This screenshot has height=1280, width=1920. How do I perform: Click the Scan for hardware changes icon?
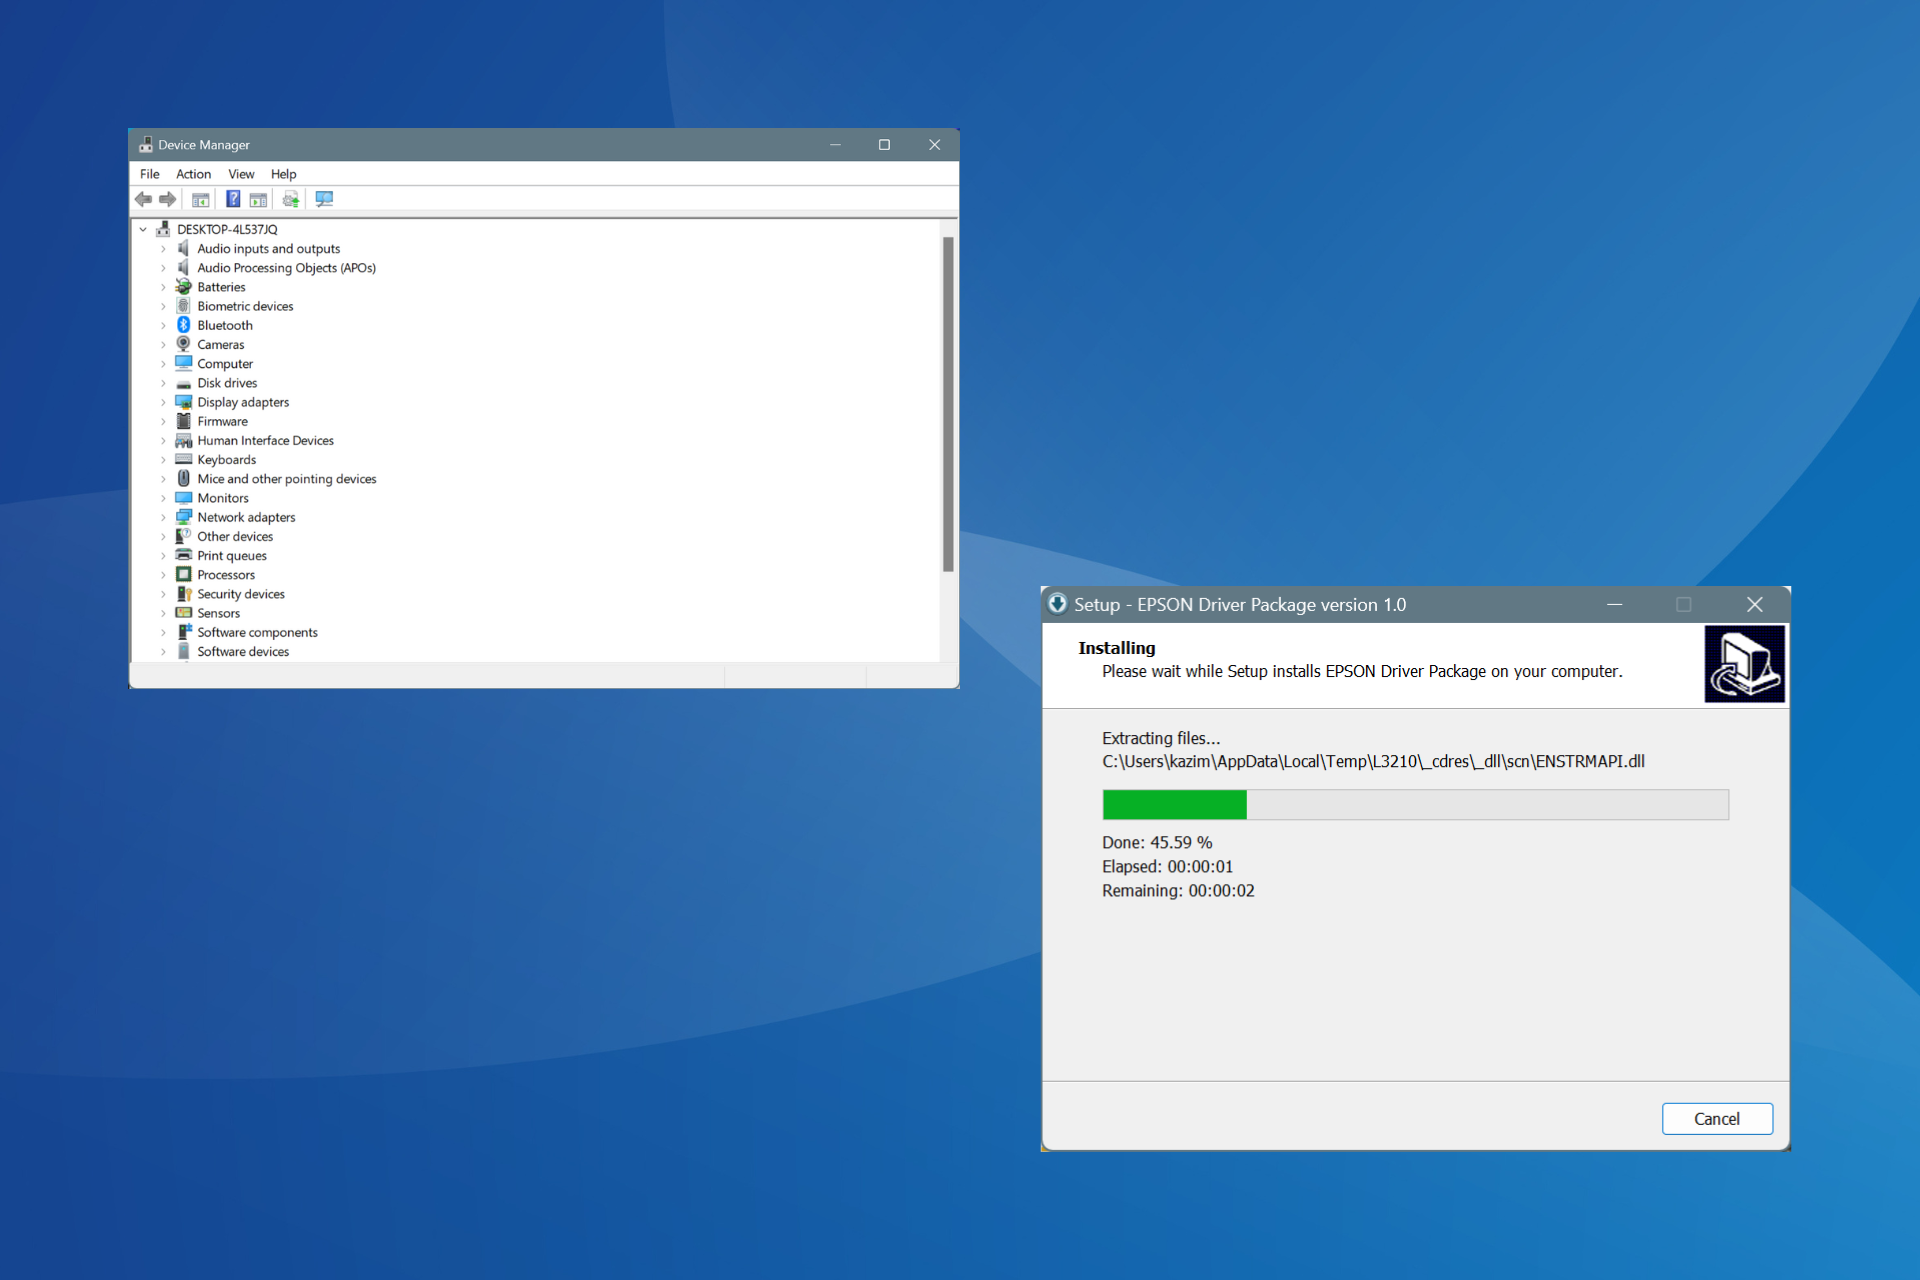(323, 199)
